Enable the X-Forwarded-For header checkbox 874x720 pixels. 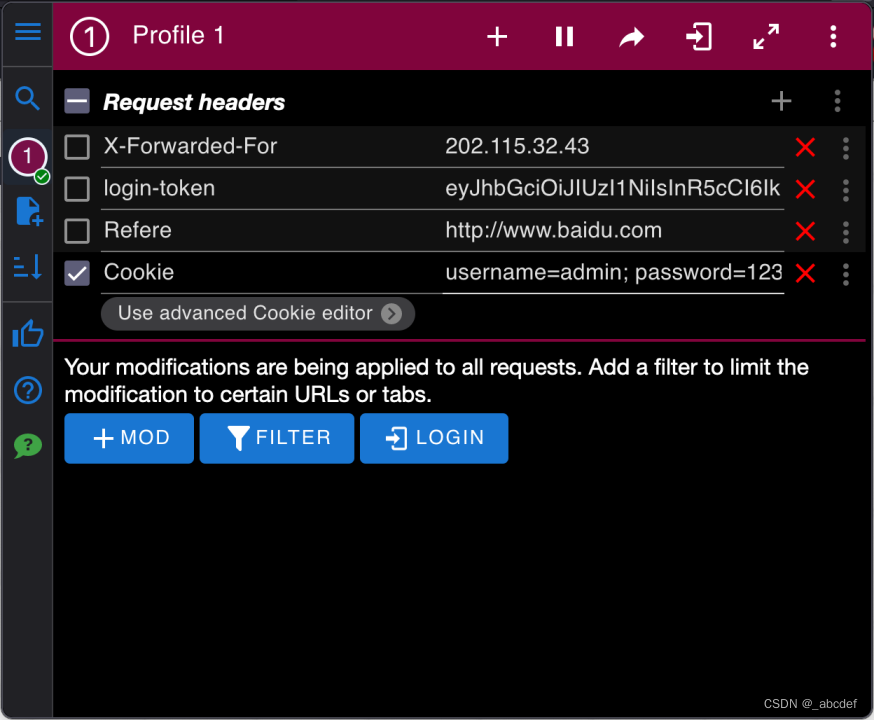pyautogui.click(x=77, y=147)
